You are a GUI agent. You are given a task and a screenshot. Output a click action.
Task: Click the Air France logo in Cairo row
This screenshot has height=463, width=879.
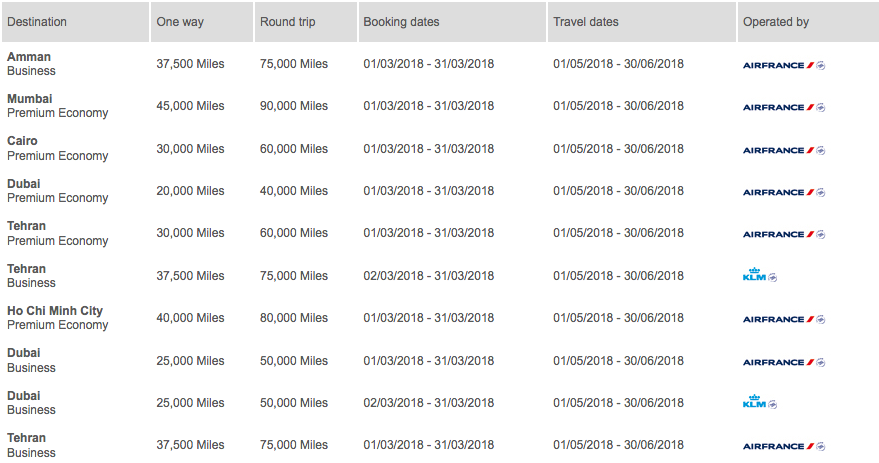783,150
